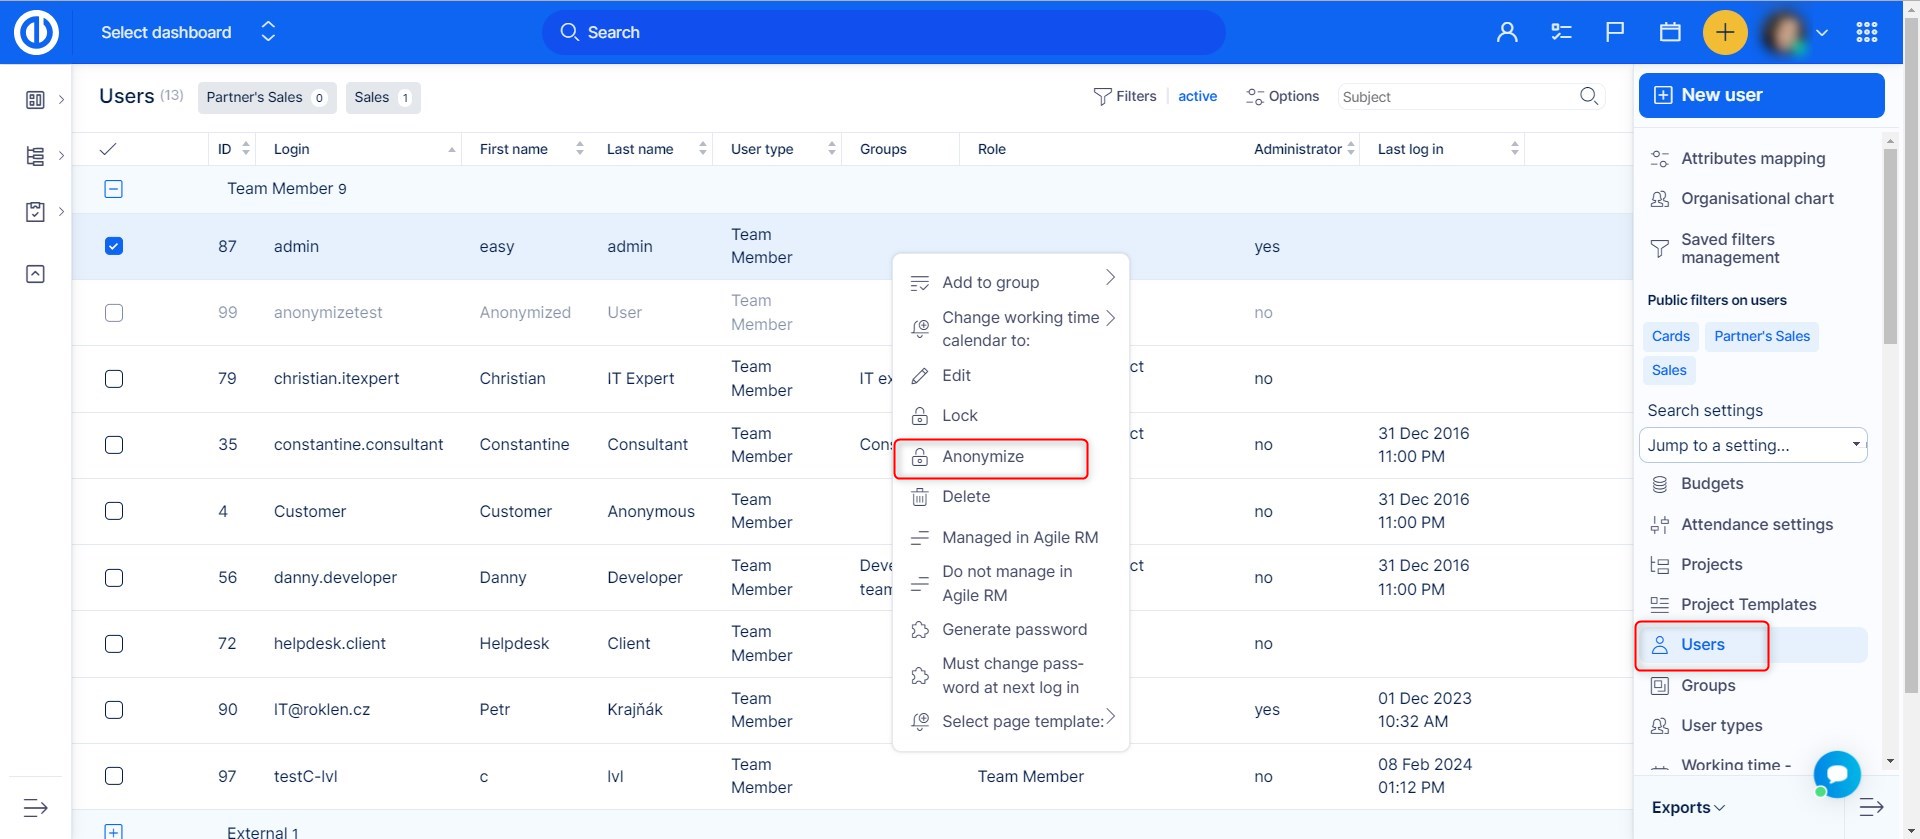Click the New user button
The height and width of the screenshot is (839, 1920).
coord(1761,95)
